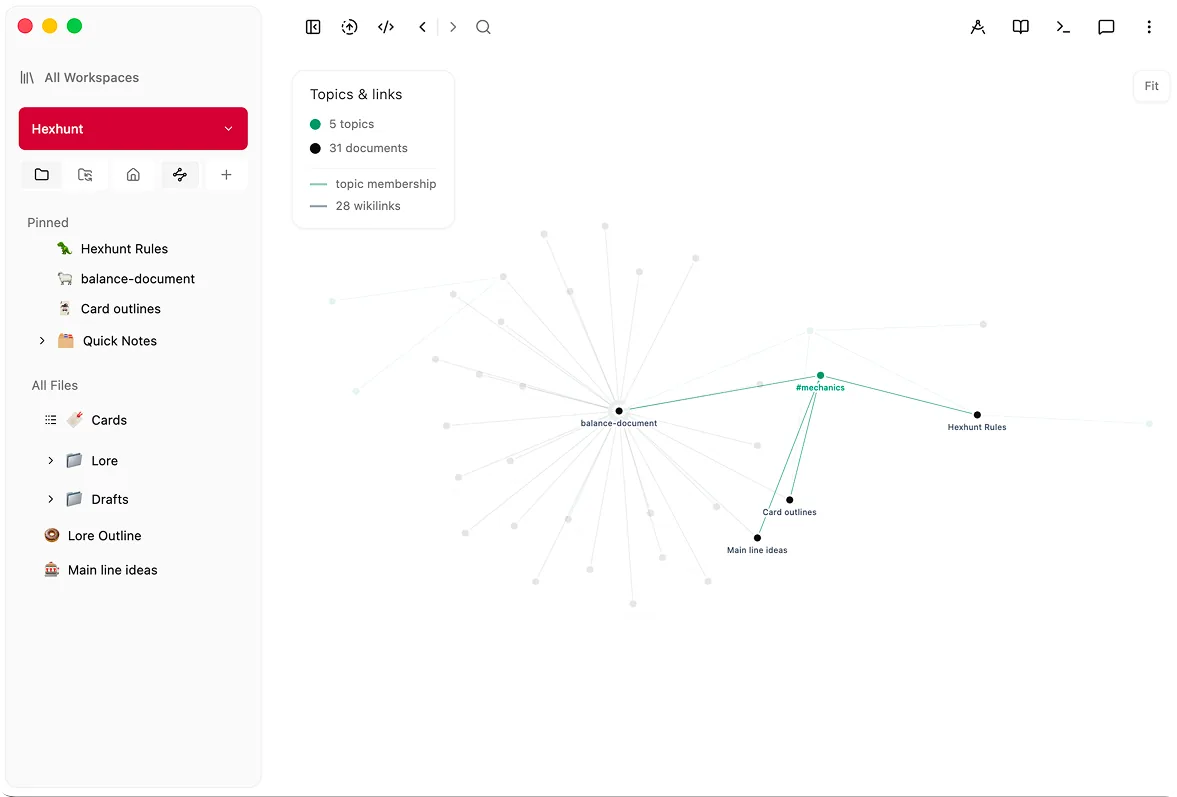
Task: Open search with the magnifier icon
Action: tap(483, 27)
